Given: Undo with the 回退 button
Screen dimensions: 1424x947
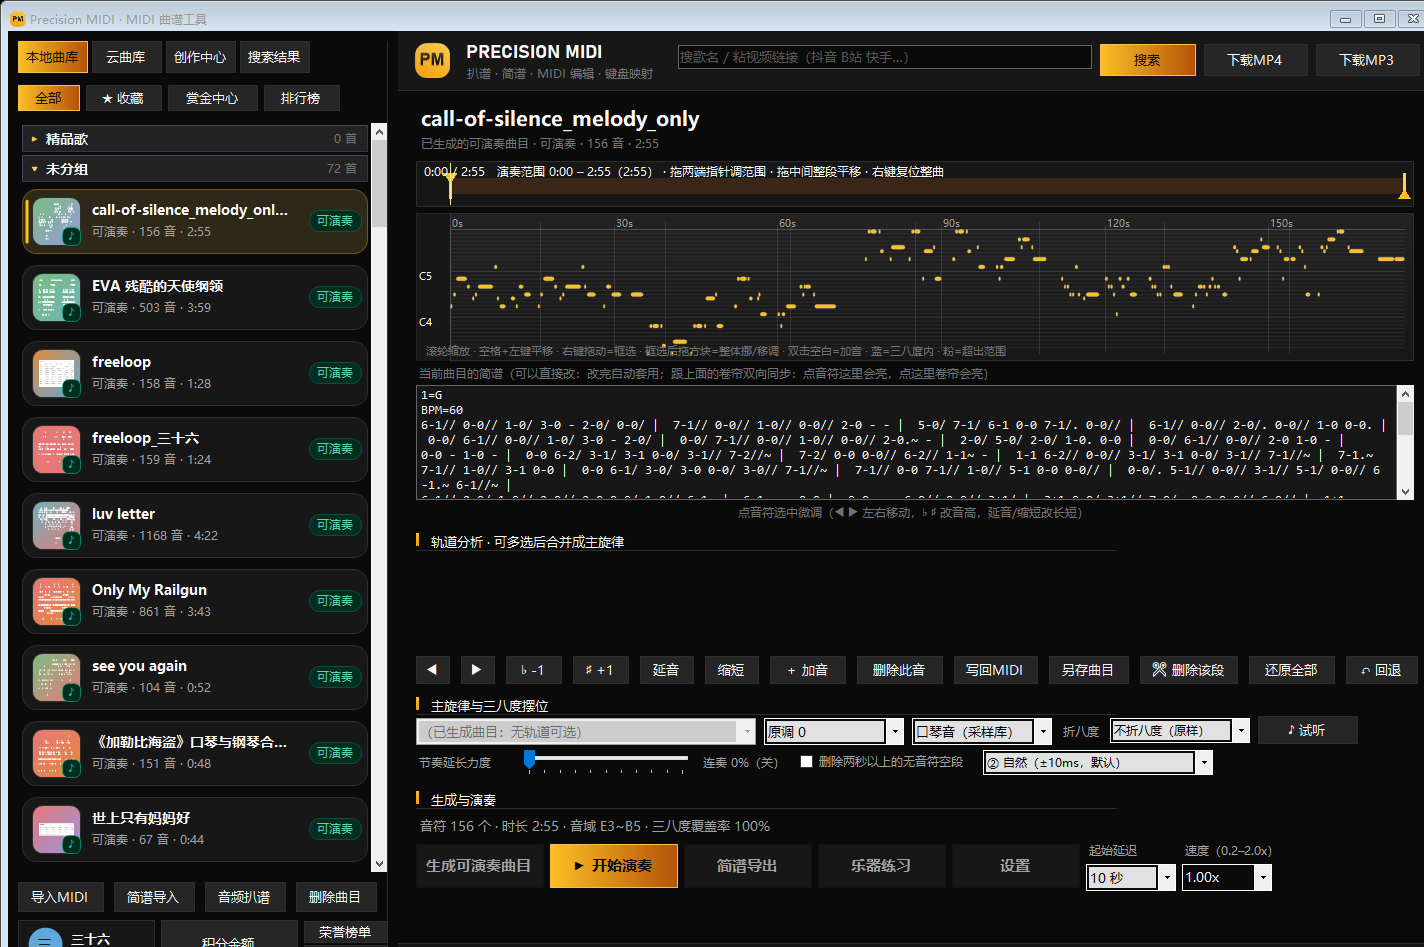Looking at the screenshot, I should 1381,670.
